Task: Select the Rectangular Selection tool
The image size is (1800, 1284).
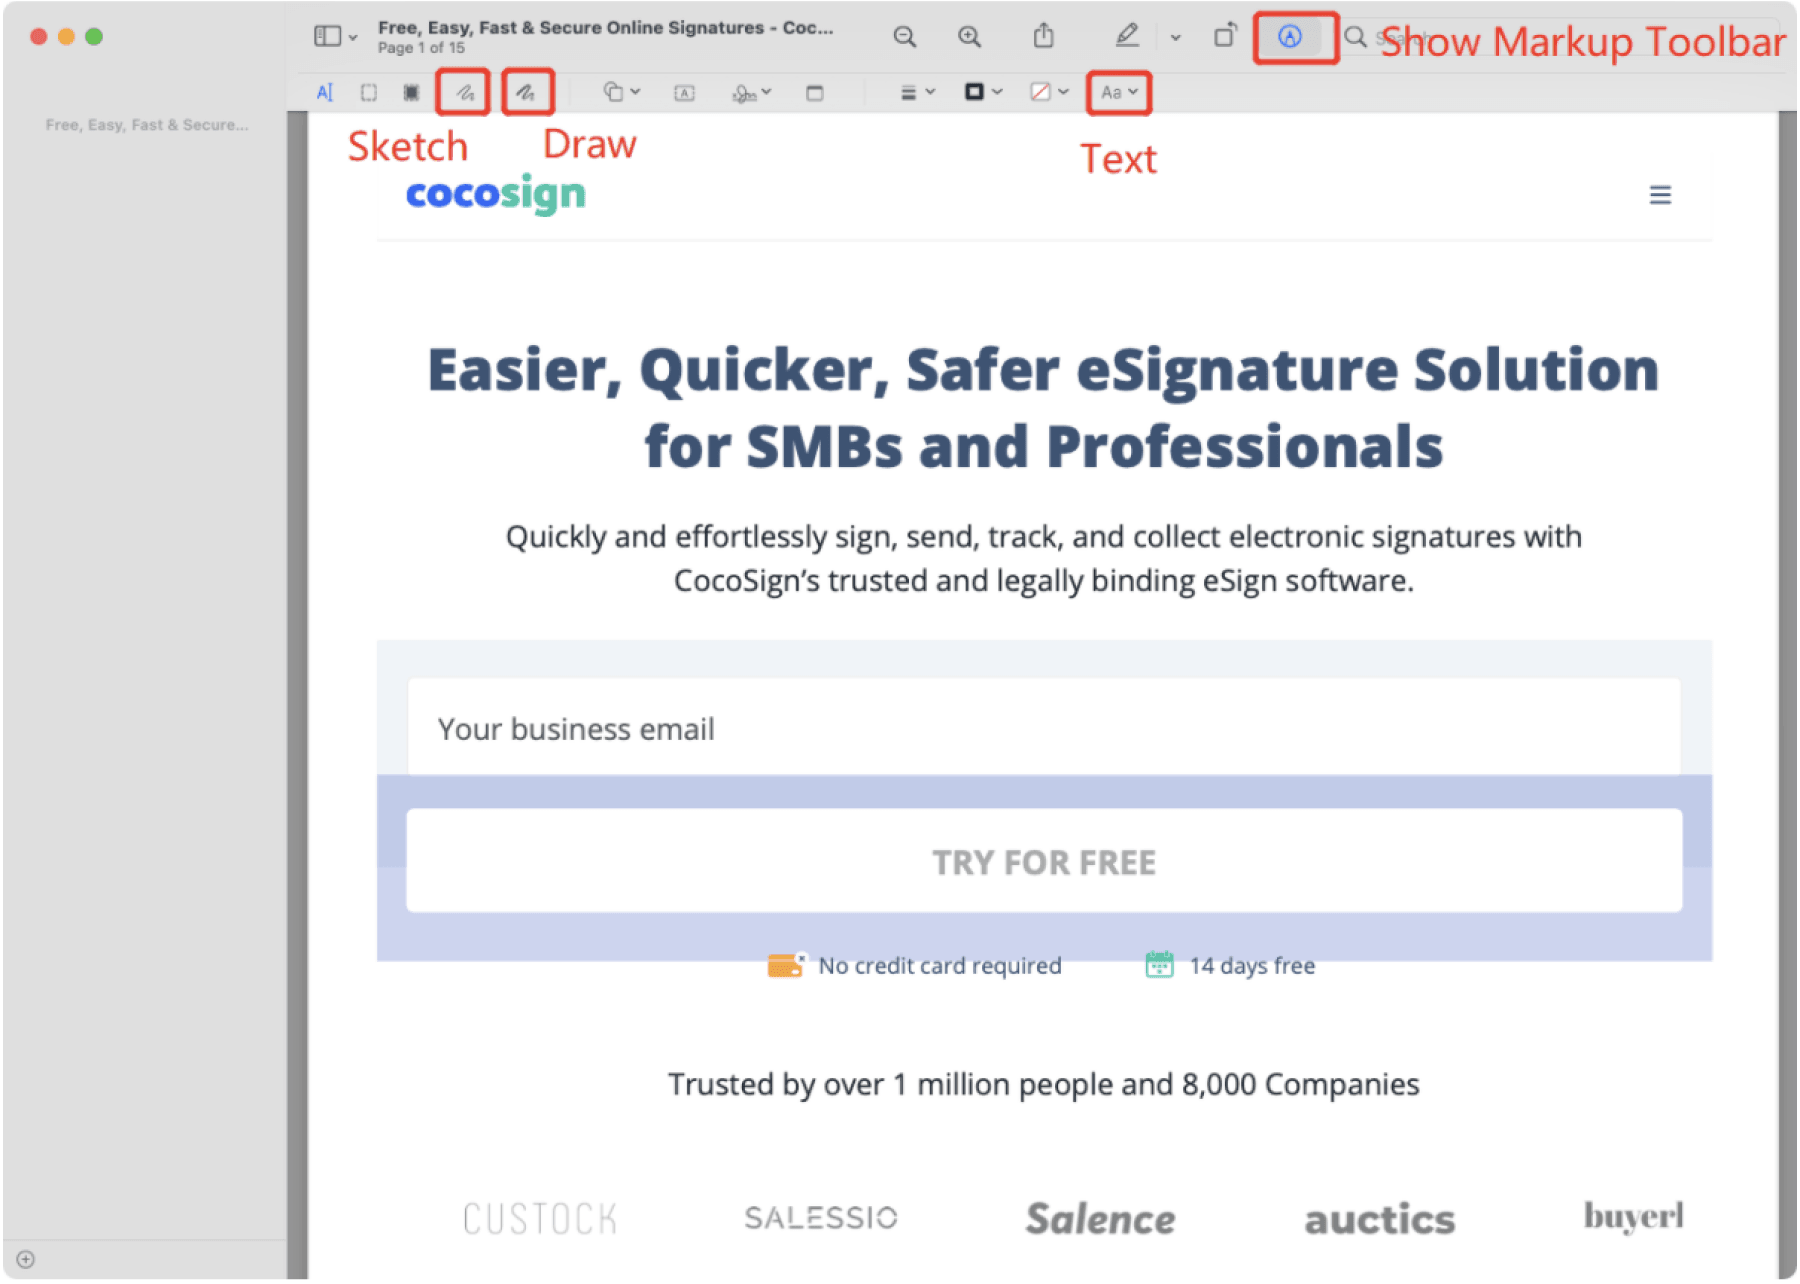Action: [x=368, y=91]
